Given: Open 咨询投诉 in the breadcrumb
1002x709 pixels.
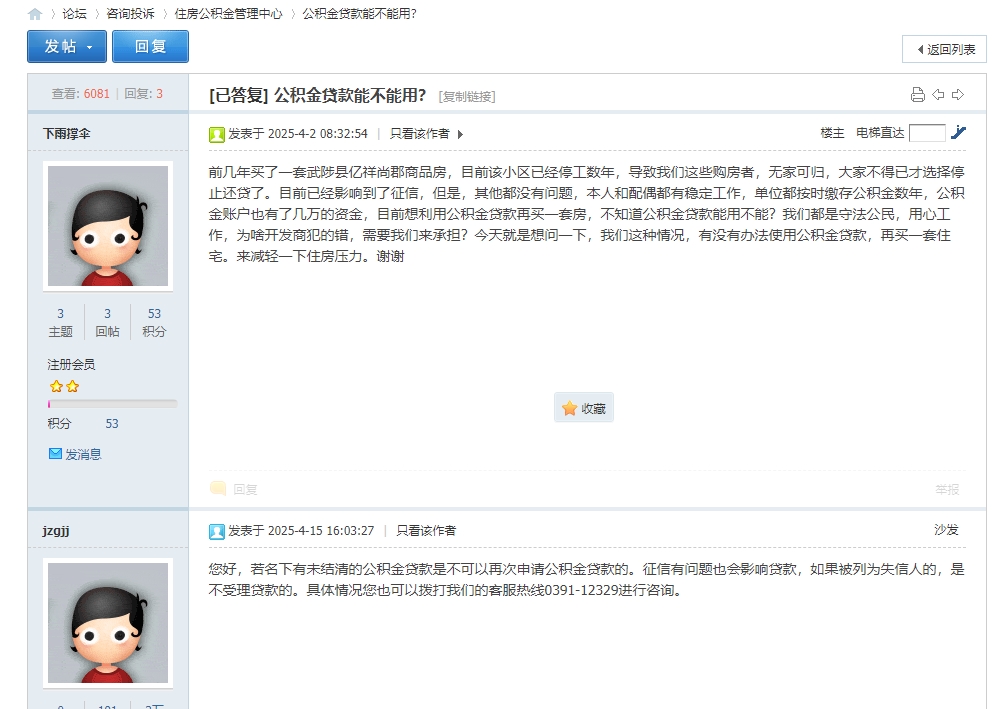Looking at the screenshot, I should tap(130, 14).
